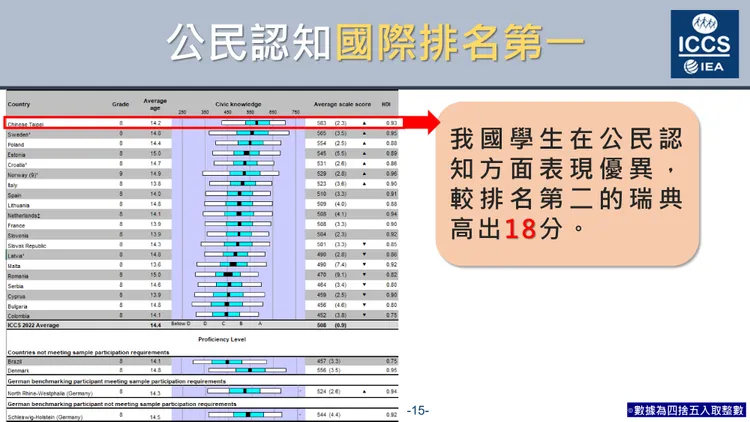Viewport: 750px width, 422px height.
Task: Click the Colombia civic knowledge bar
Action: (228, 314)
